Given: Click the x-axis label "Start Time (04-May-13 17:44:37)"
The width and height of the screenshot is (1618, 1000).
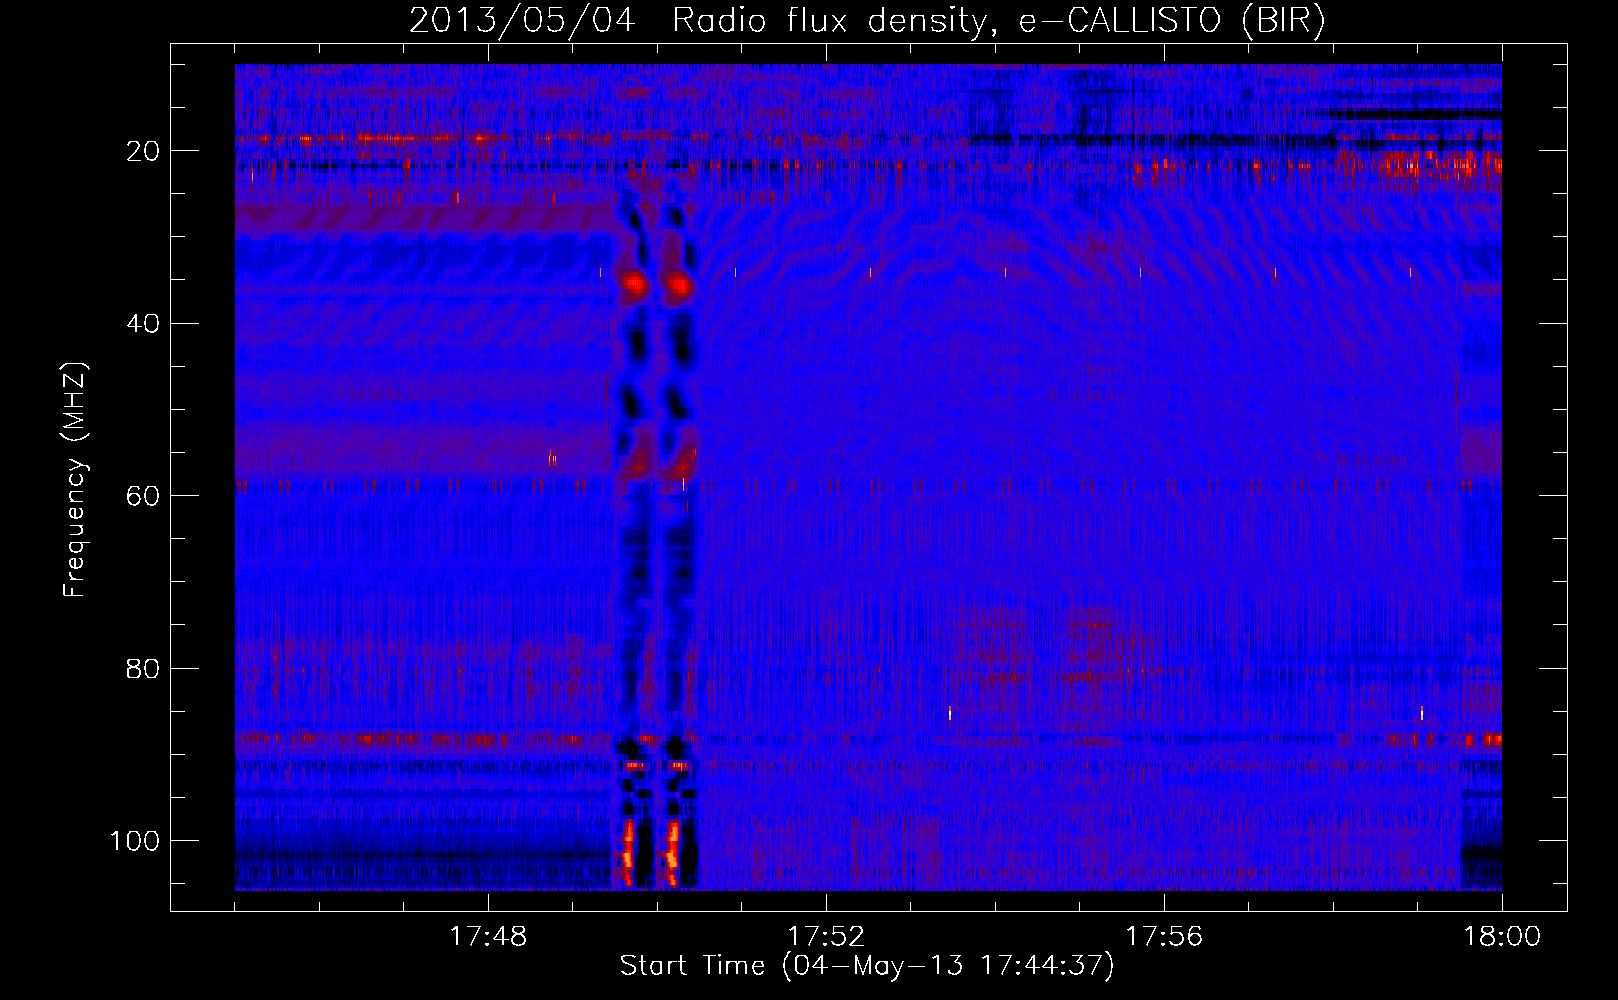Looking at the screenshot, I should [x=867, y=966].
